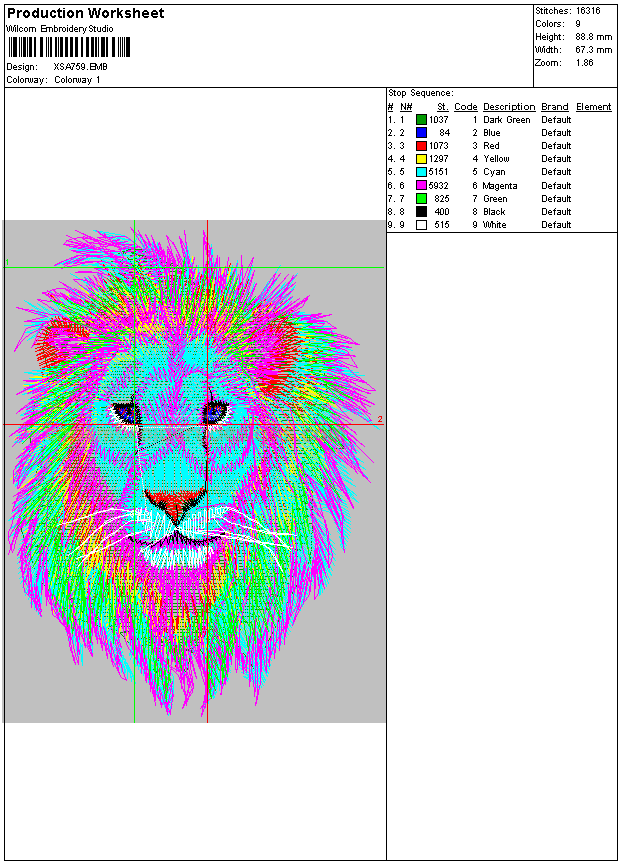Click the Dark Green color swatch
This screenshot has height=861, width=620.
tap(421, 120)
